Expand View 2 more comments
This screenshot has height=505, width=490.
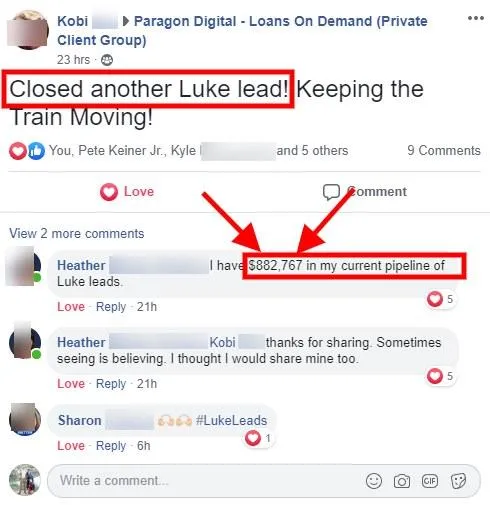tap(77, 233)
